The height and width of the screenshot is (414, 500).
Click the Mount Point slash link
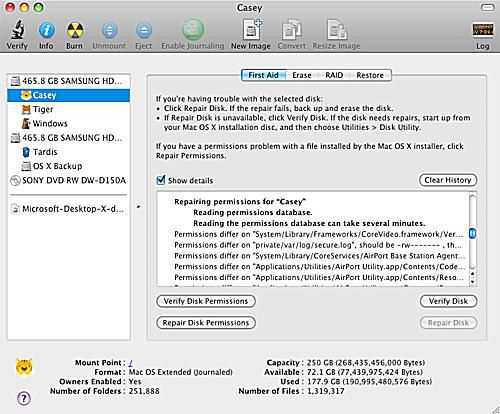click(x=131, y=363)
